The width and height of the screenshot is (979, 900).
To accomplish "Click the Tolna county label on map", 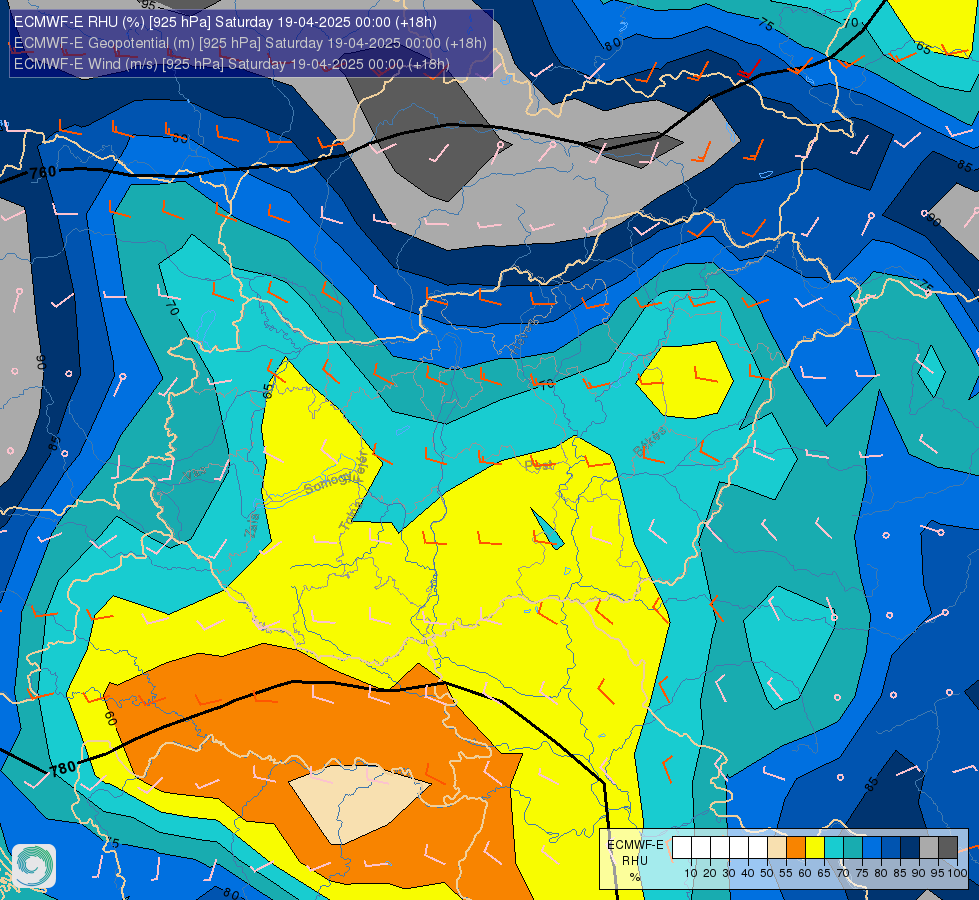I will click(350, 516).
